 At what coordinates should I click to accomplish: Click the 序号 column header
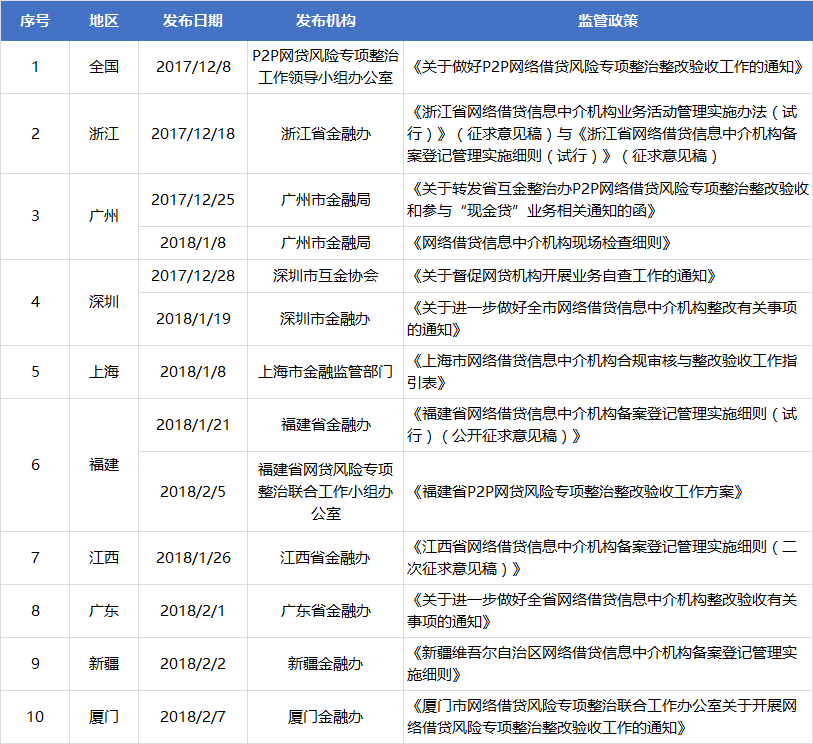[x=35, y=20]
